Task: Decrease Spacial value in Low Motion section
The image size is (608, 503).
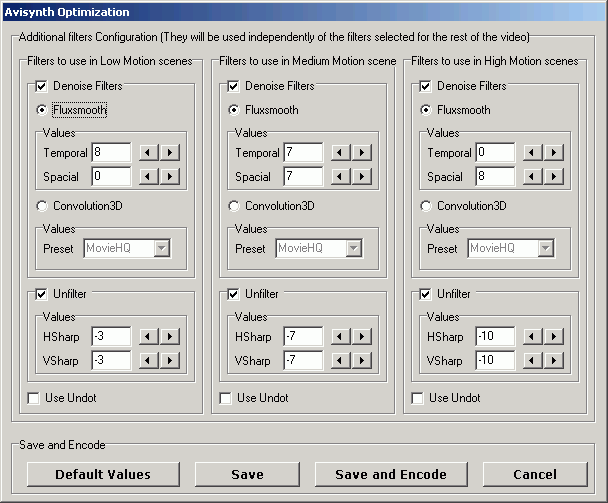Action: [149, 176]
